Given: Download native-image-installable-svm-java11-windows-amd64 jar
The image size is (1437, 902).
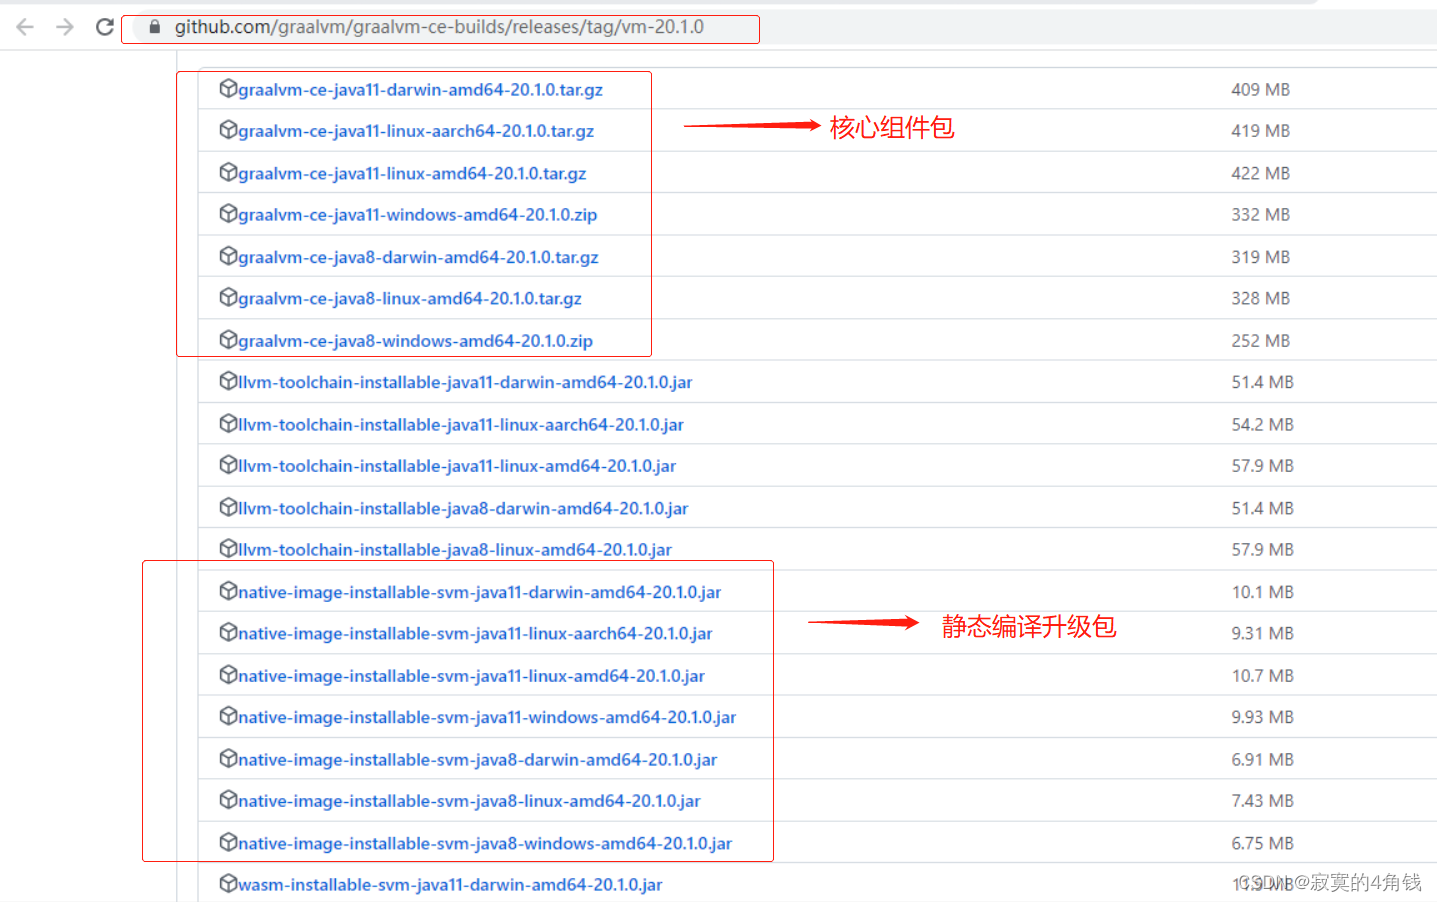Looking at the screenshot, I should coord(487,718).
